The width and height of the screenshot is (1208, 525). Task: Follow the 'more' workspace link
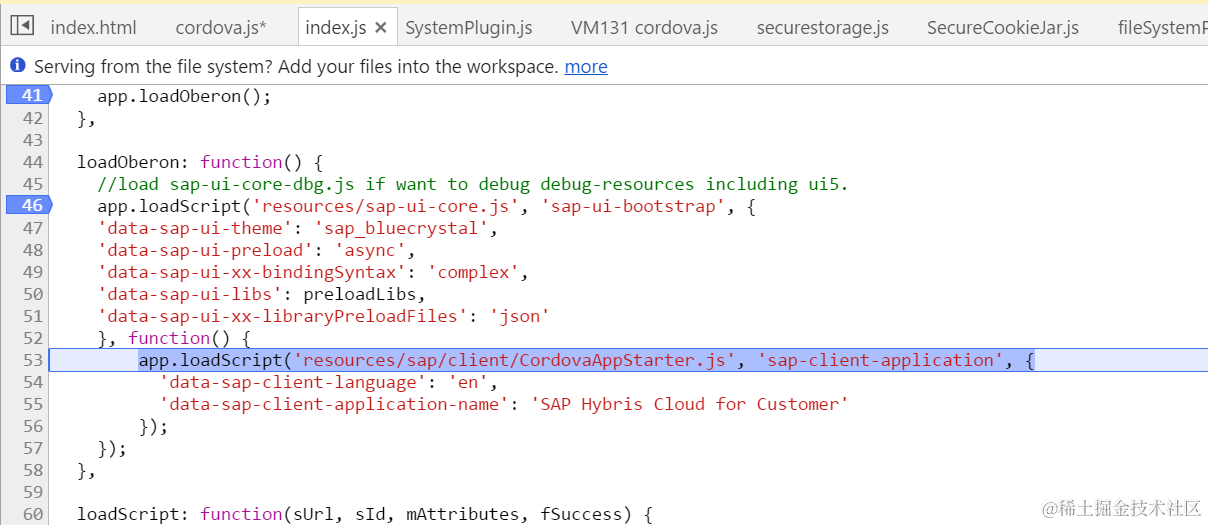586,67
